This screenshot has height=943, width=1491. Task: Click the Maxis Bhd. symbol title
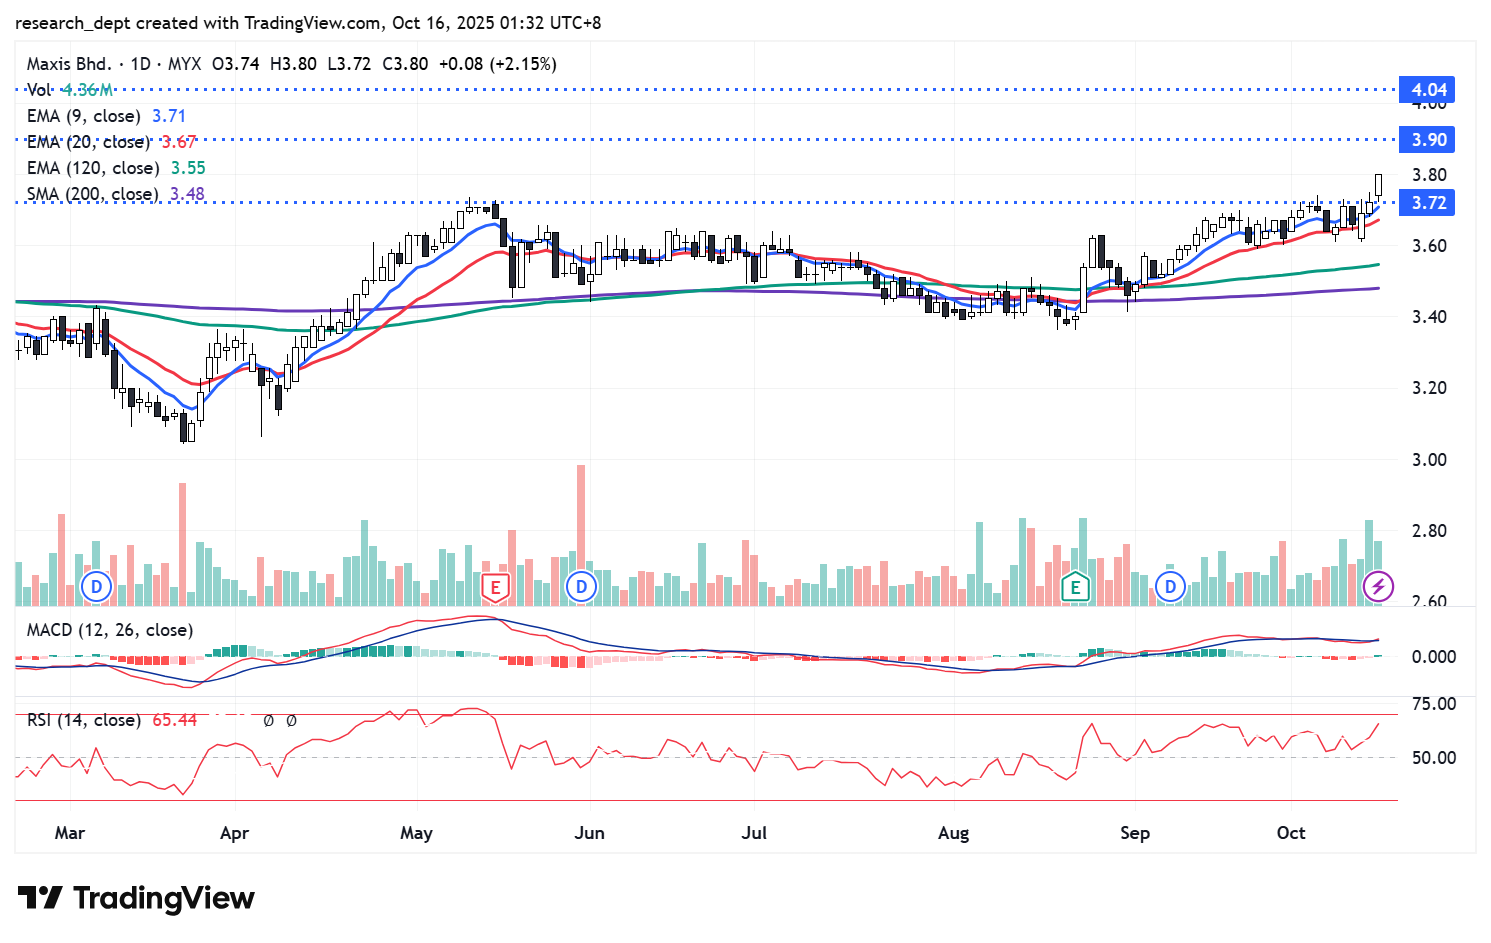pyautogui.click(x=68, y=64)
